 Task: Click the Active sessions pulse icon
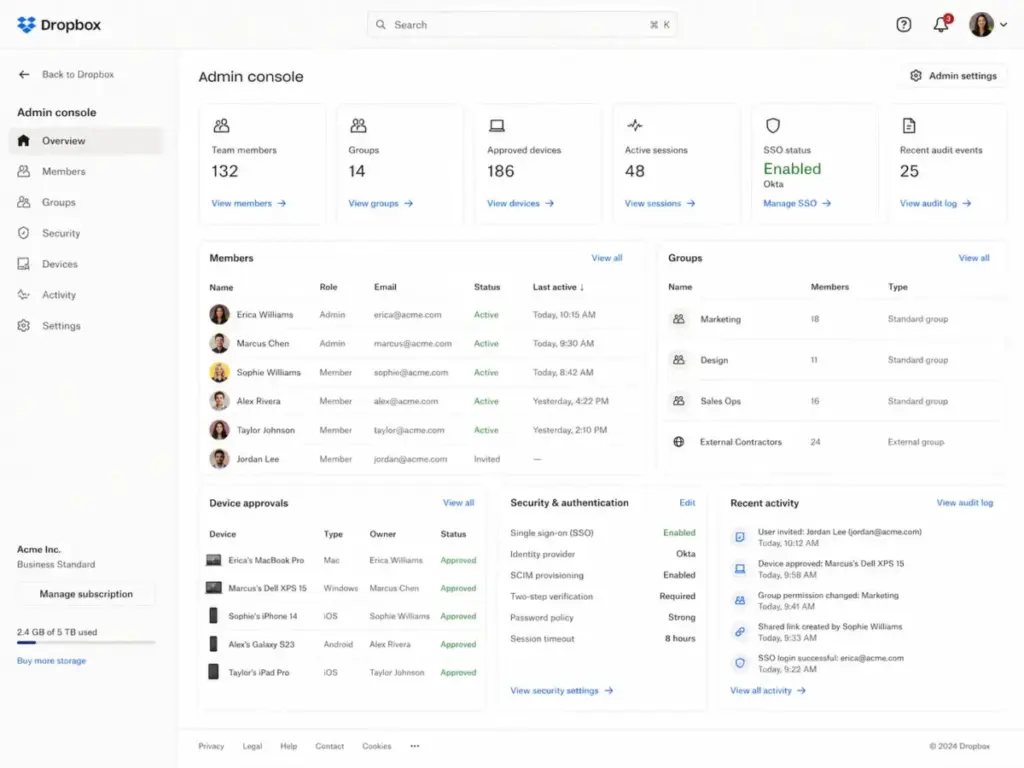[635, 125]
